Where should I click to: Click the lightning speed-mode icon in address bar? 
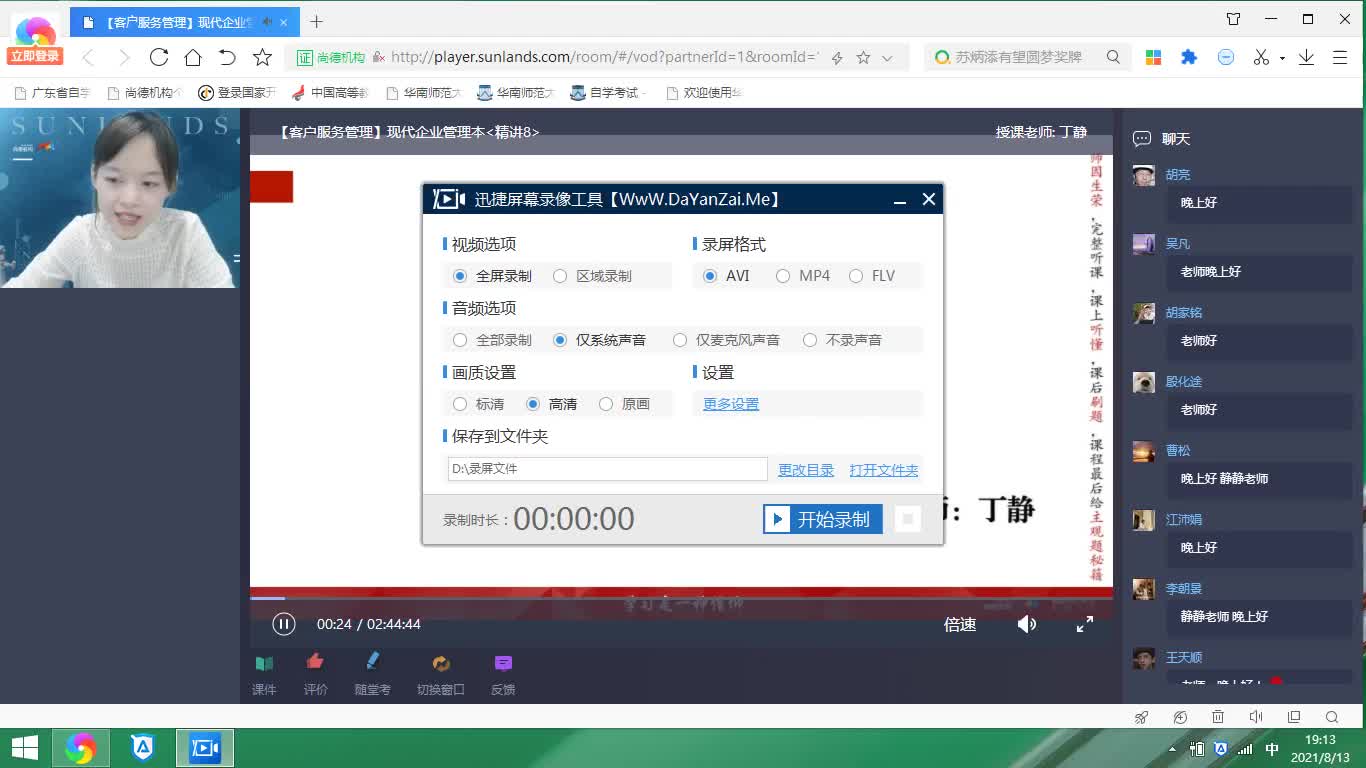(x=837, y=58)
